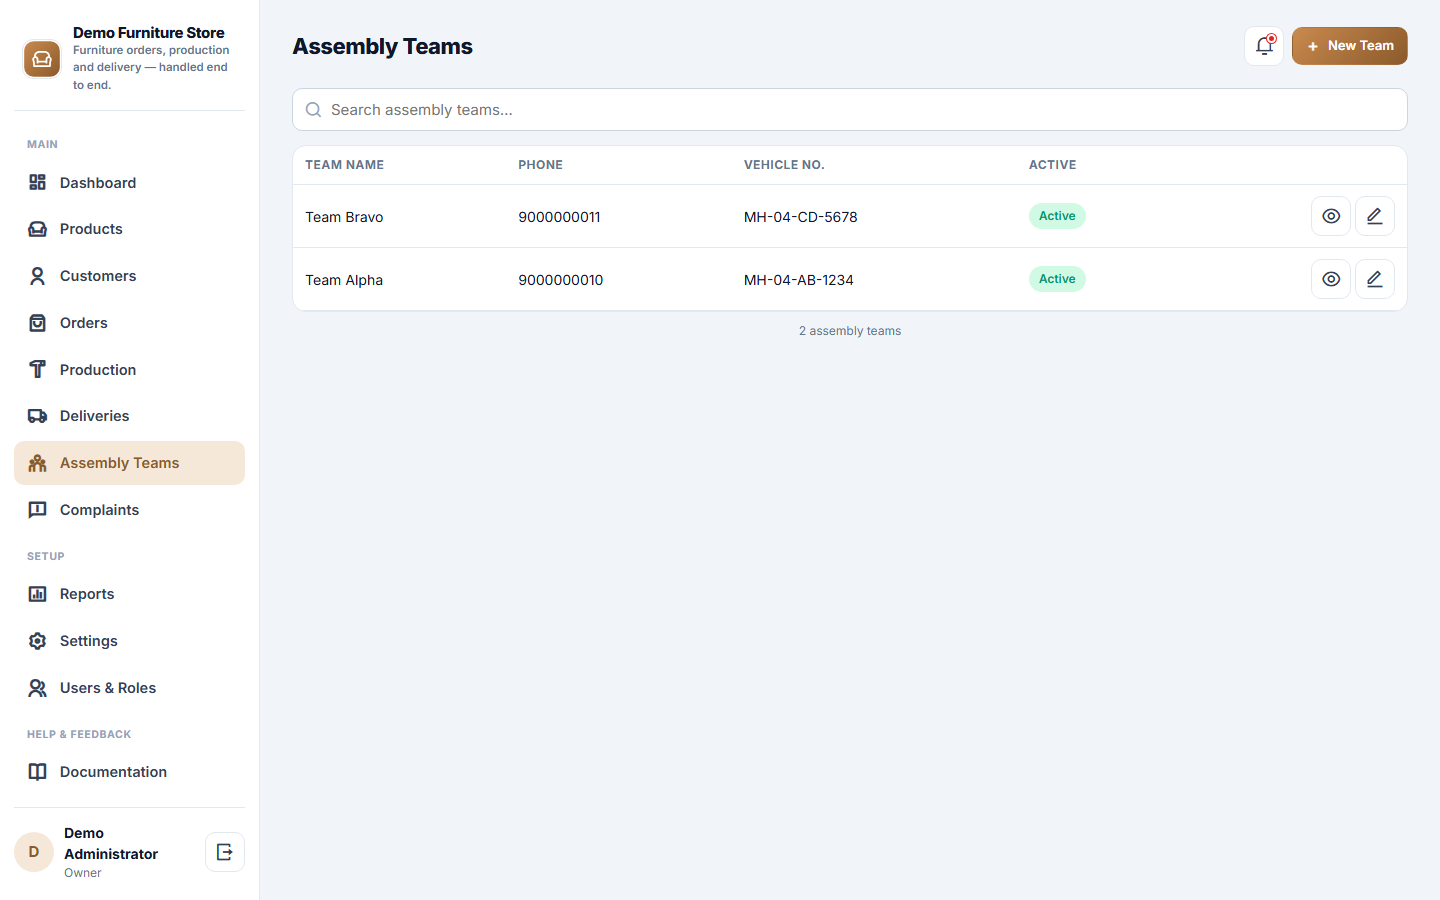Image resolution: width=1440 pixels, height=900 pixels.
Task: Edit Team Alpha pencil icon
Action: [x=1375, y=279]
